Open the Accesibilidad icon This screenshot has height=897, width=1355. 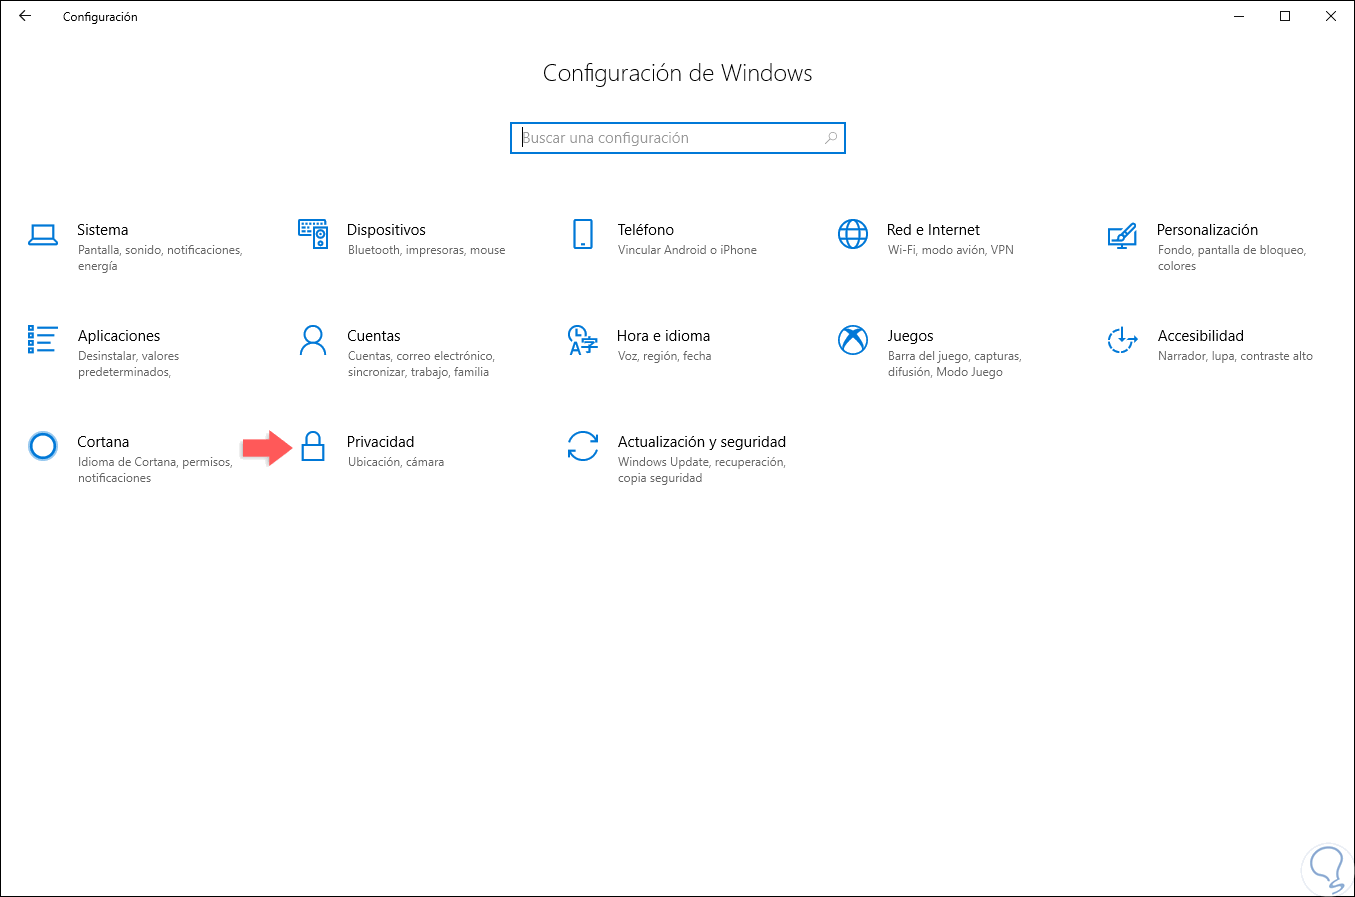[1122, 340]
